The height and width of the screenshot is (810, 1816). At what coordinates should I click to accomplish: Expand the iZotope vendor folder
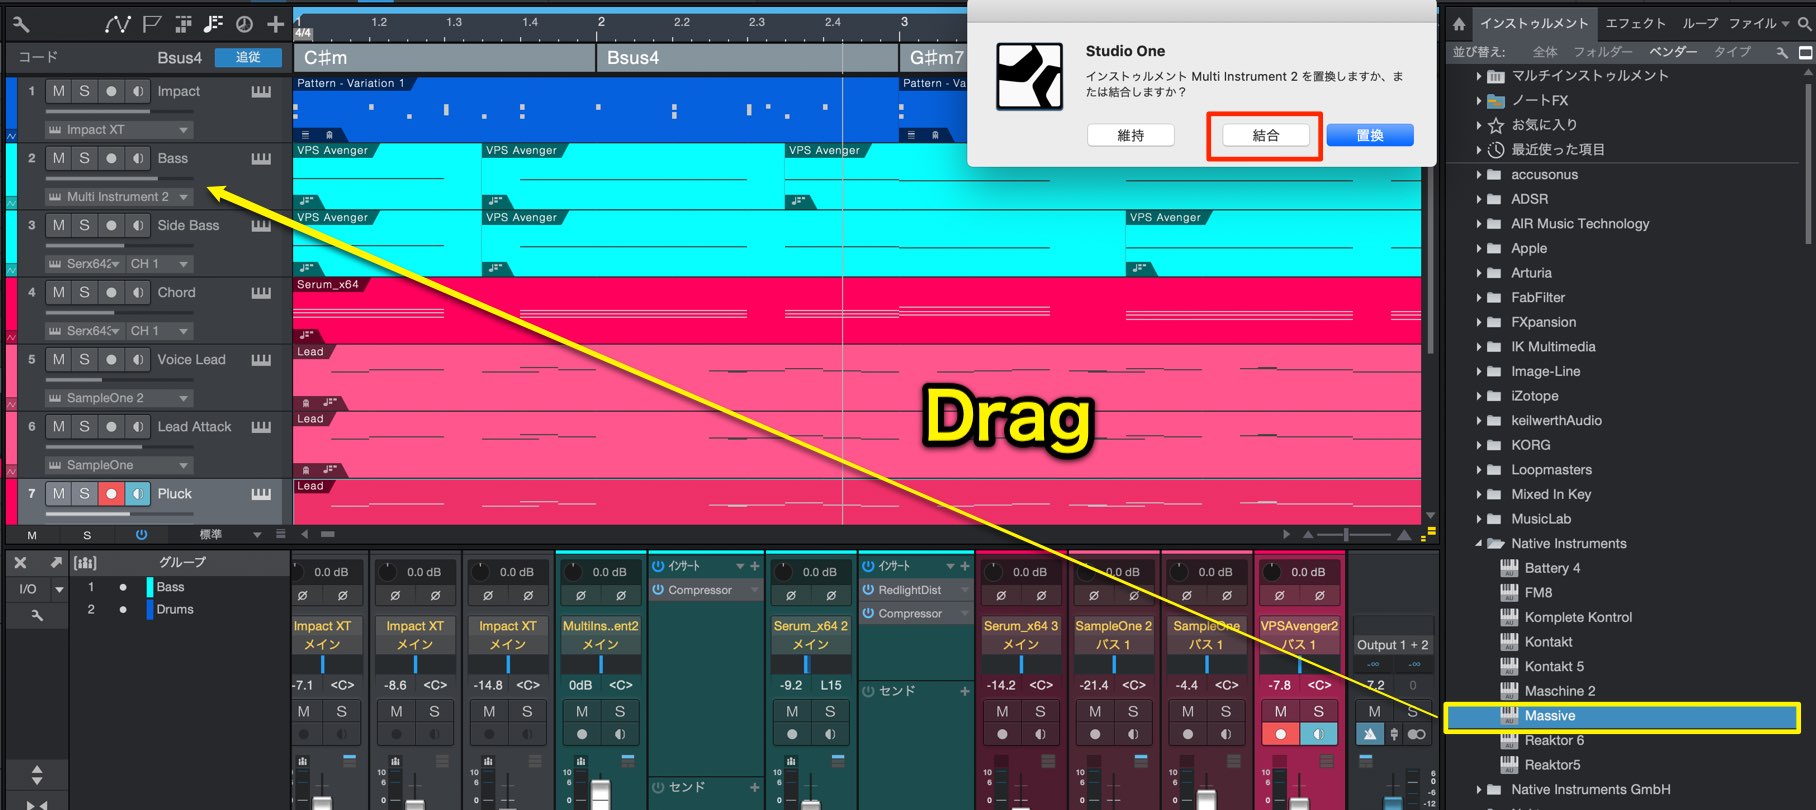[x=1479, y=396]
